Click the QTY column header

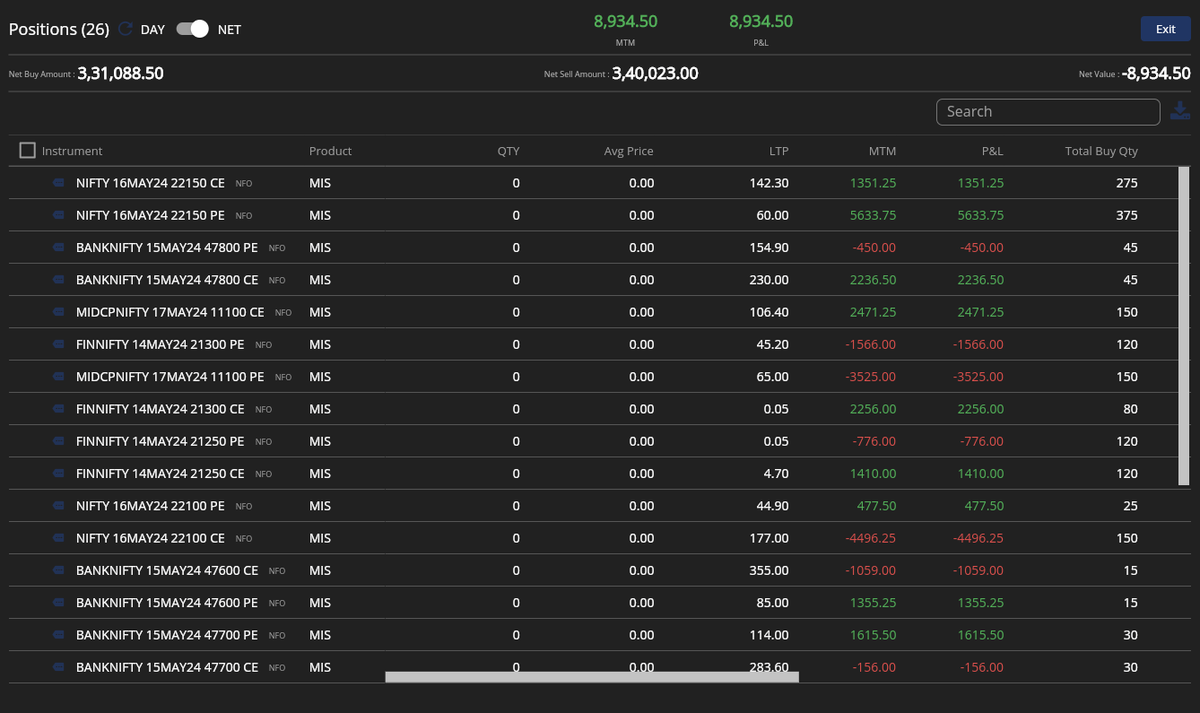click(508, 151)
